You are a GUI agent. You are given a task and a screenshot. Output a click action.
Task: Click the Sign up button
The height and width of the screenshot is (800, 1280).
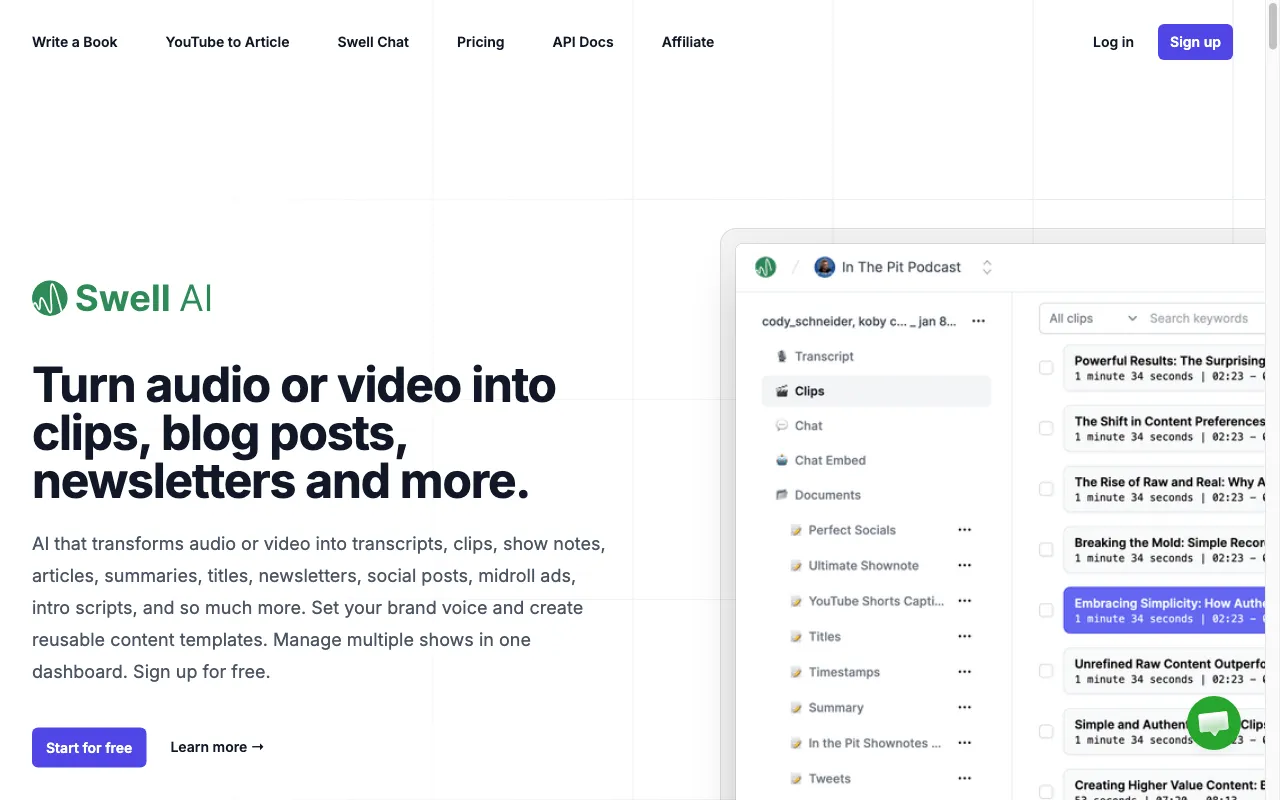pos(1195,42)
